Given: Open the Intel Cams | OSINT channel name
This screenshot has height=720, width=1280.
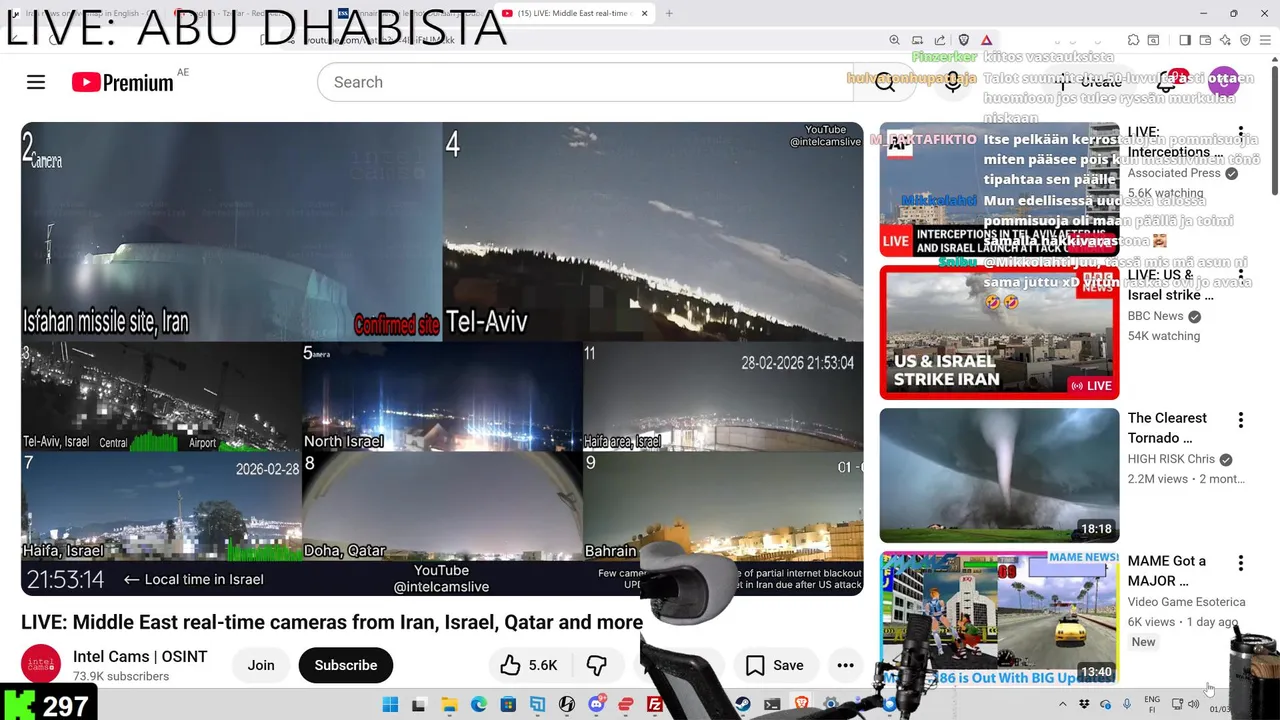Looking at the screenshot, I should pyautogui.click(x=140, y=657).
